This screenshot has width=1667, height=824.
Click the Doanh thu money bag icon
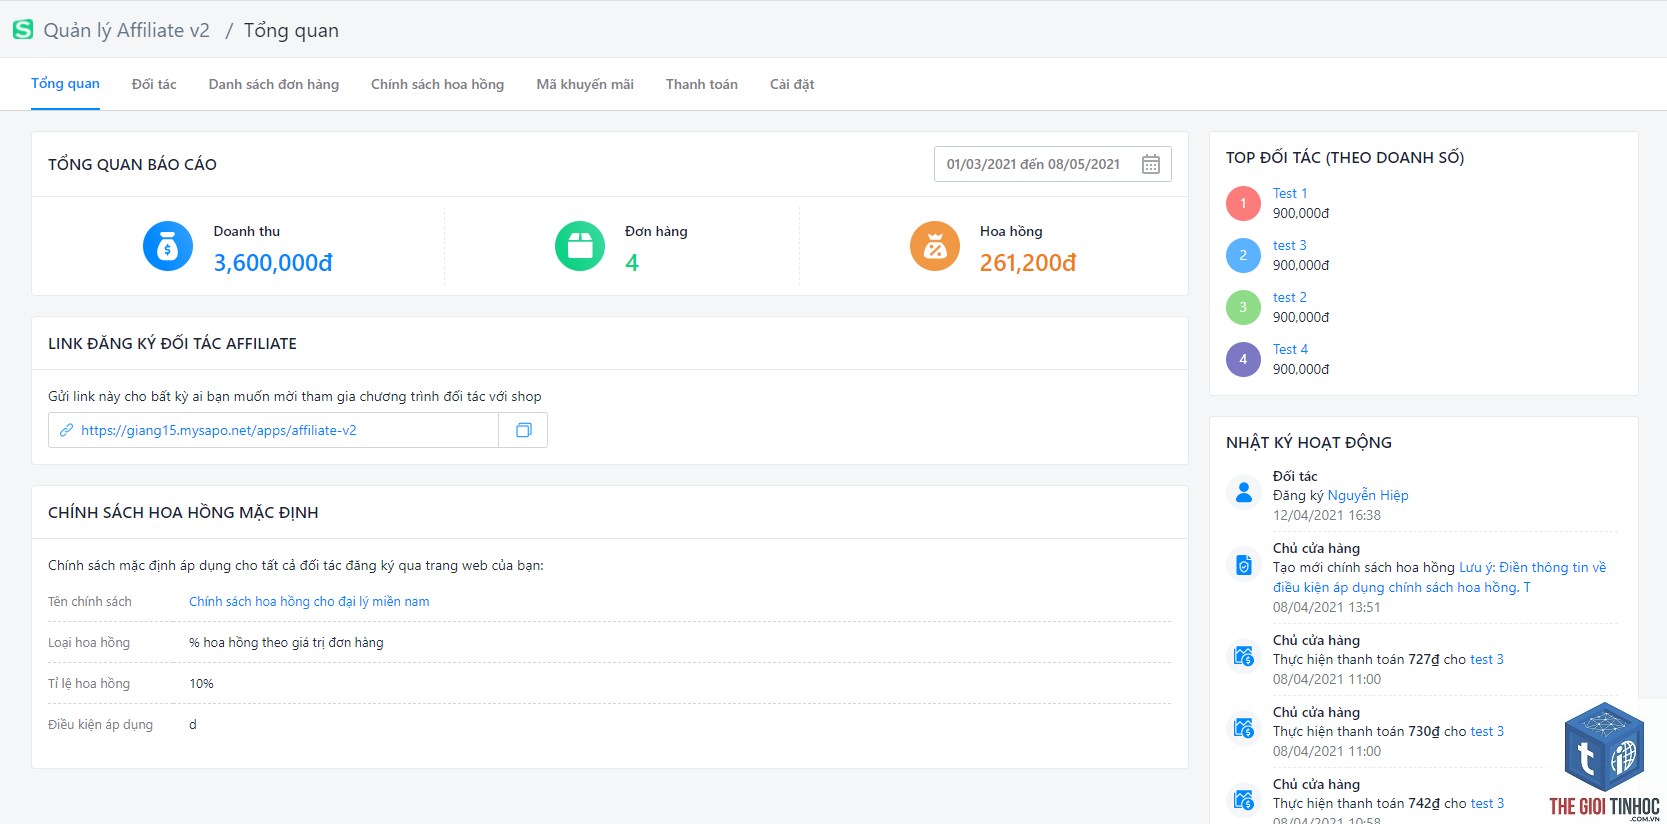[x=168, y=246]
